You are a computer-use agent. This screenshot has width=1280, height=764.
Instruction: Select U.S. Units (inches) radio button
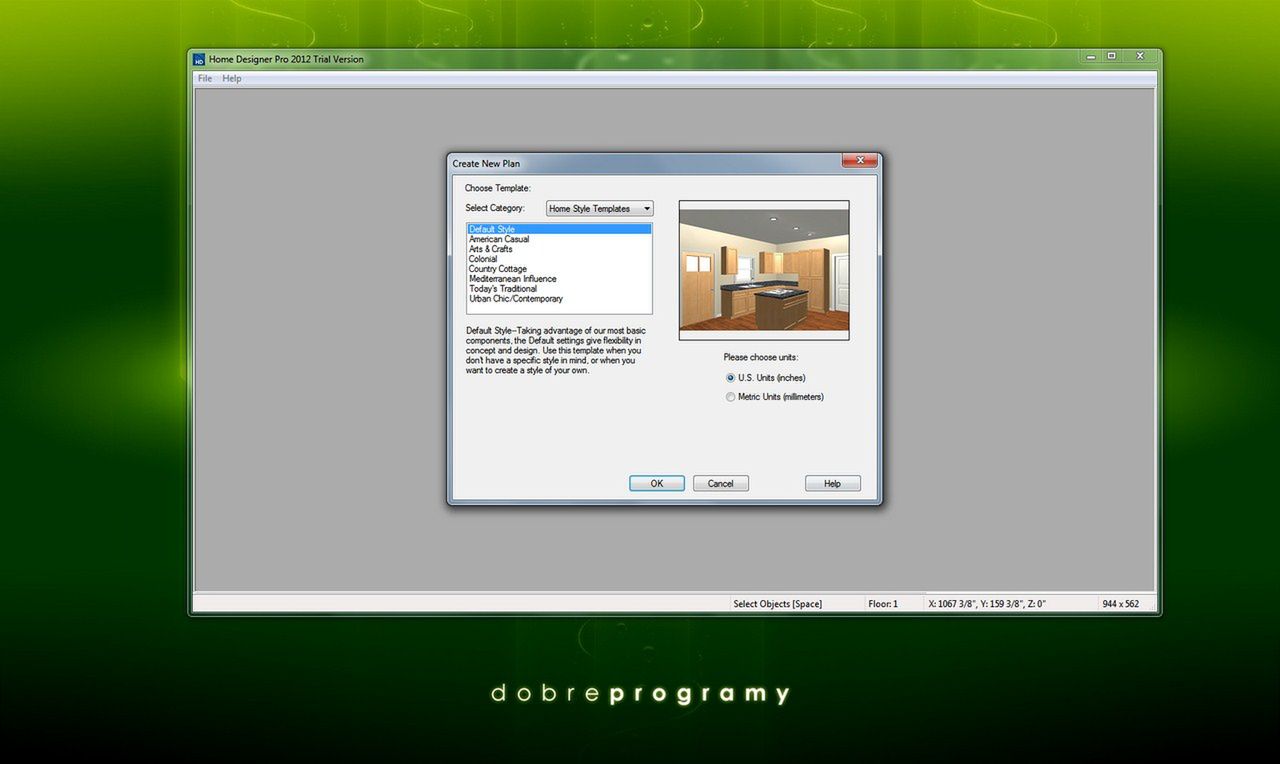(x=731, y=378)
